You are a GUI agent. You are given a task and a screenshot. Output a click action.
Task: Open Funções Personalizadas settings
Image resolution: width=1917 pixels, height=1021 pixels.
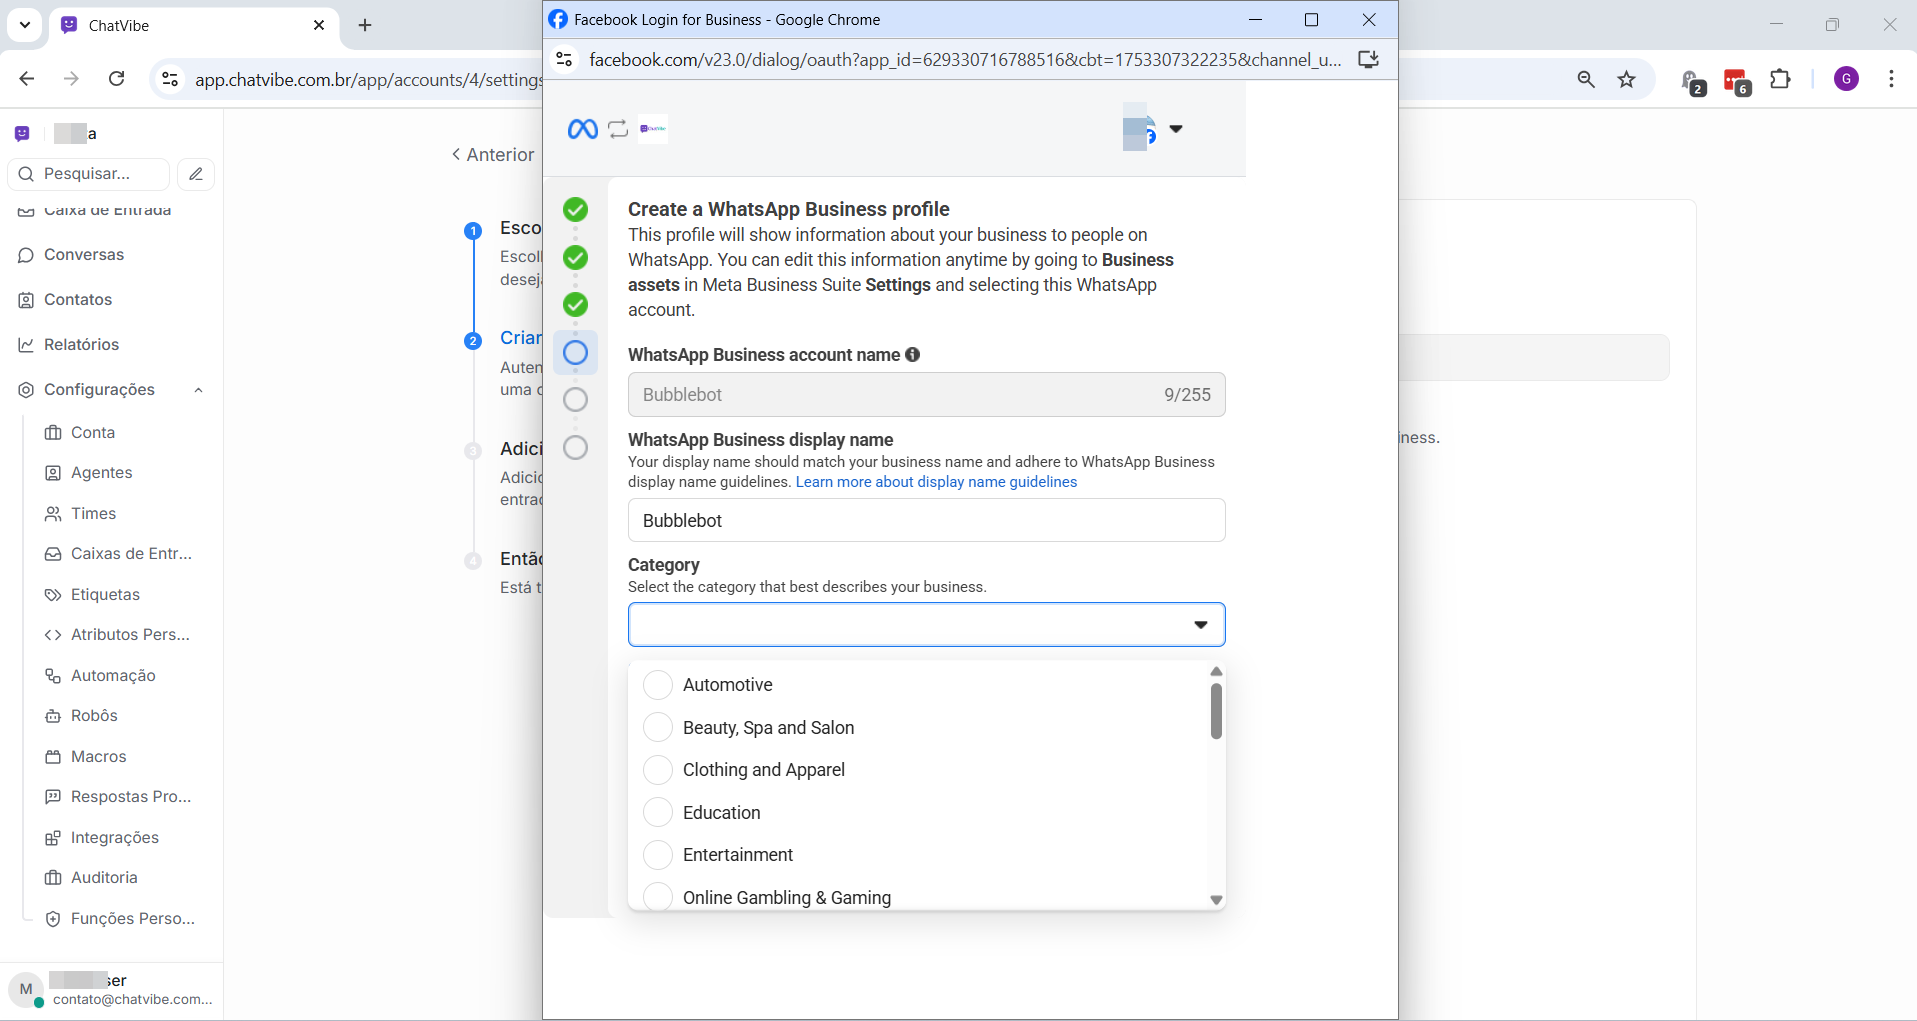pos(133,919)
